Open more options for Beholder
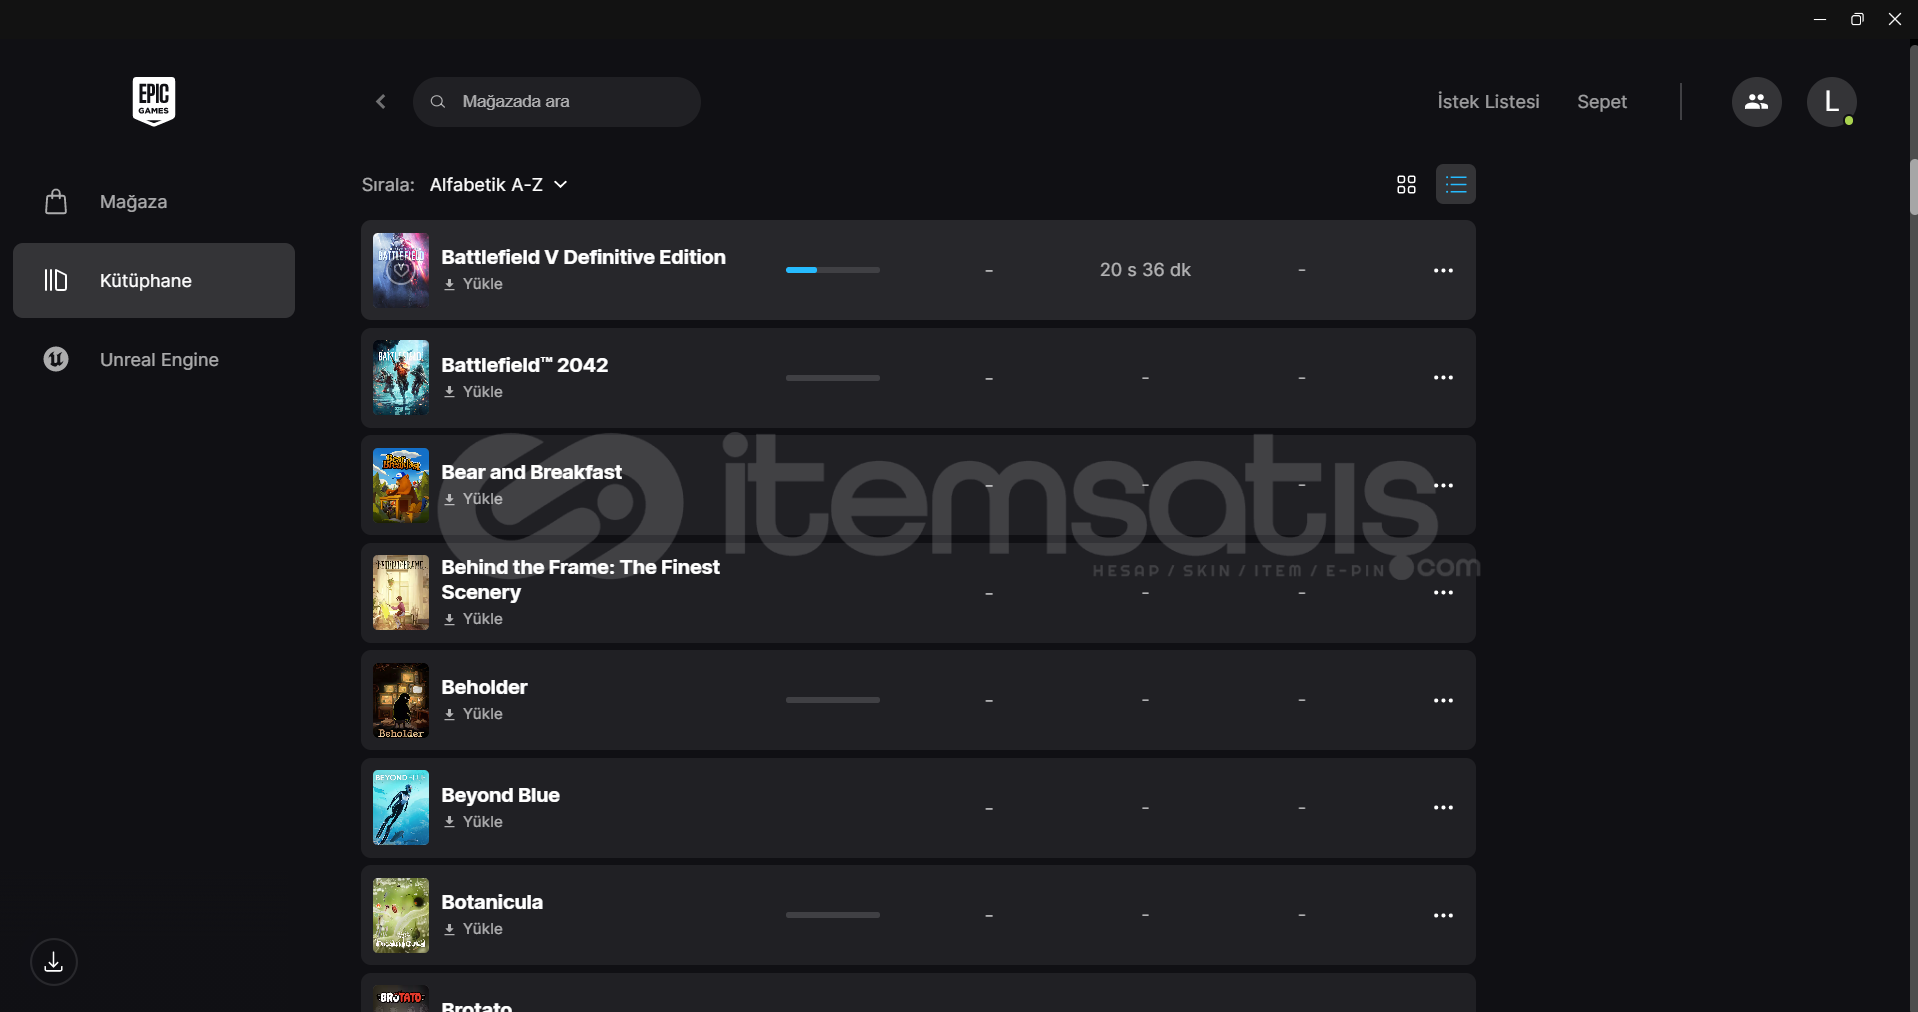This screenshot has width=1918, height=1012. click(x=1443, y=700)
